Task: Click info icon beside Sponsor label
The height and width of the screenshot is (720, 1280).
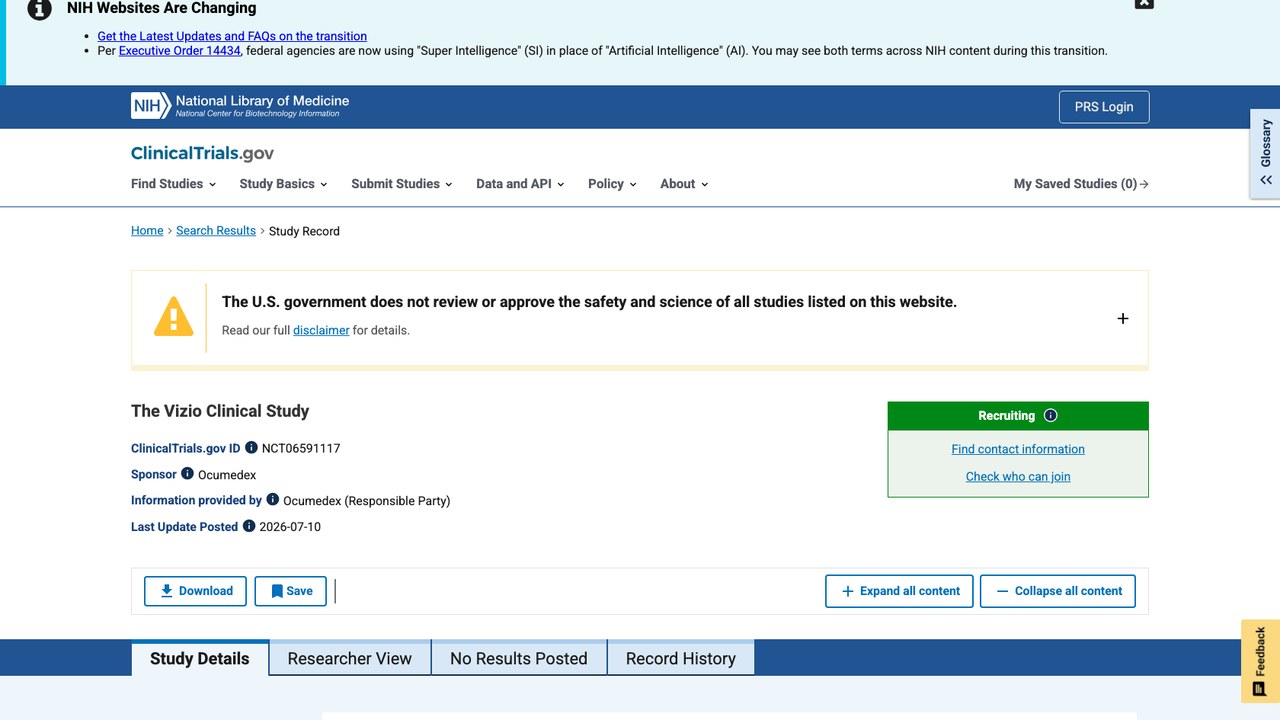Action: [x=187, y=474]
